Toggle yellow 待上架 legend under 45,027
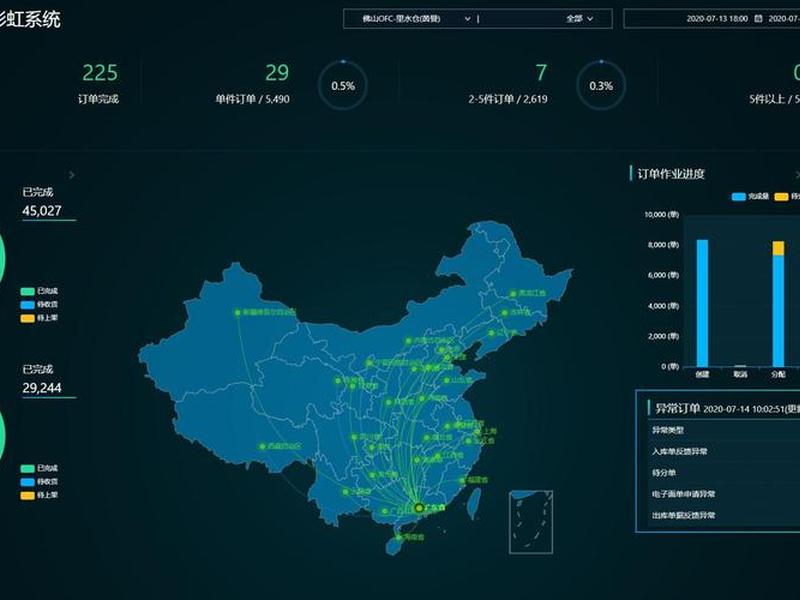 point(39,318)
